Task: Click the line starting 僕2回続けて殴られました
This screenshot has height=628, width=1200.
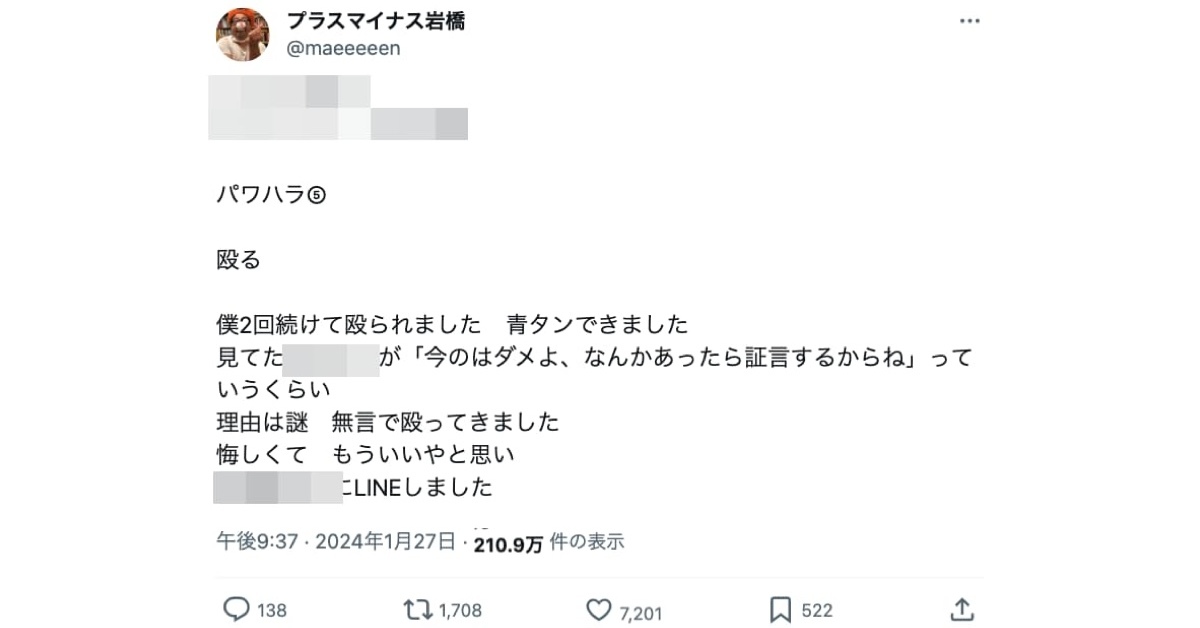Action: tap(452, 325)
